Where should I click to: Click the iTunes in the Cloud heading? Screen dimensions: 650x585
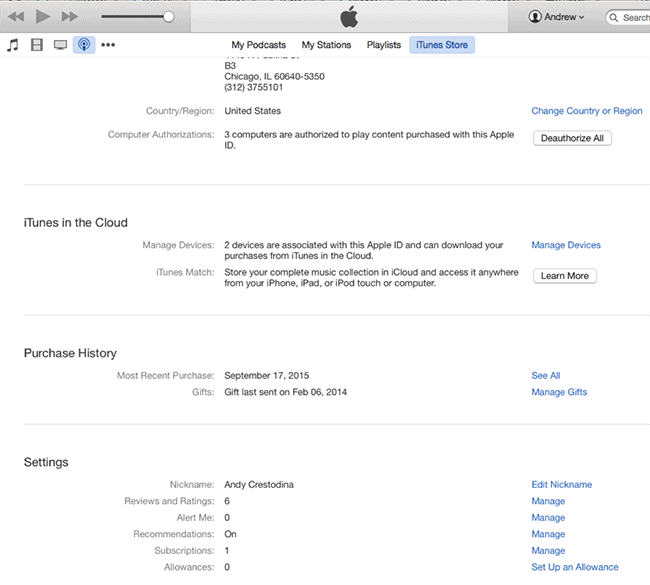pos(75,223)
